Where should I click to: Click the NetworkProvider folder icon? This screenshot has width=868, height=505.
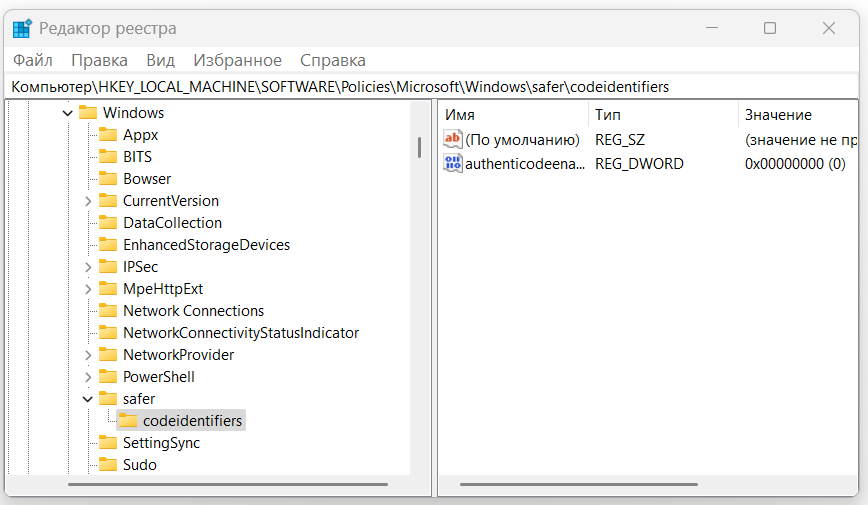(108, 354)
